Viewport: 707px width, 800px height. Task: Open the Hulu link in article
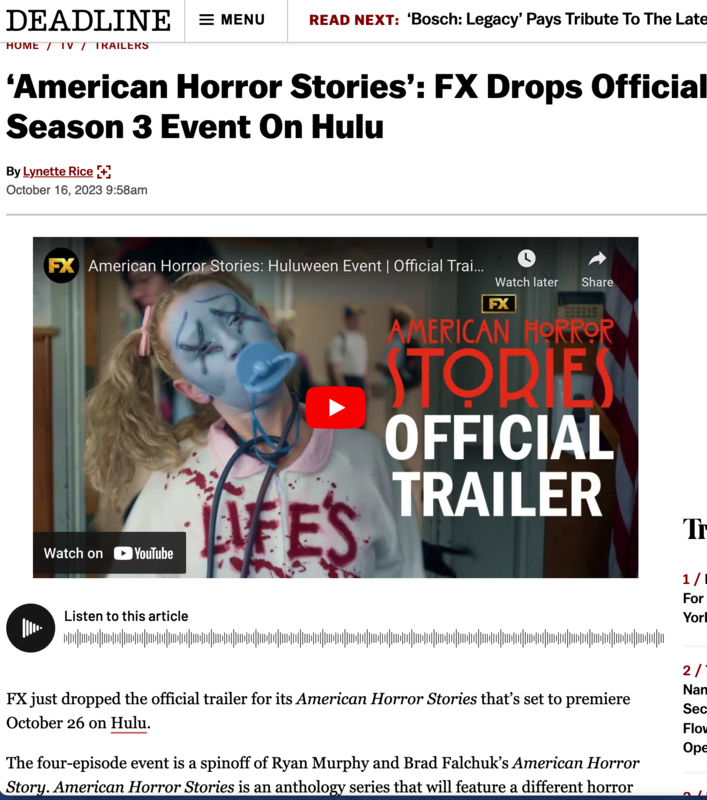tap(129, 723)
